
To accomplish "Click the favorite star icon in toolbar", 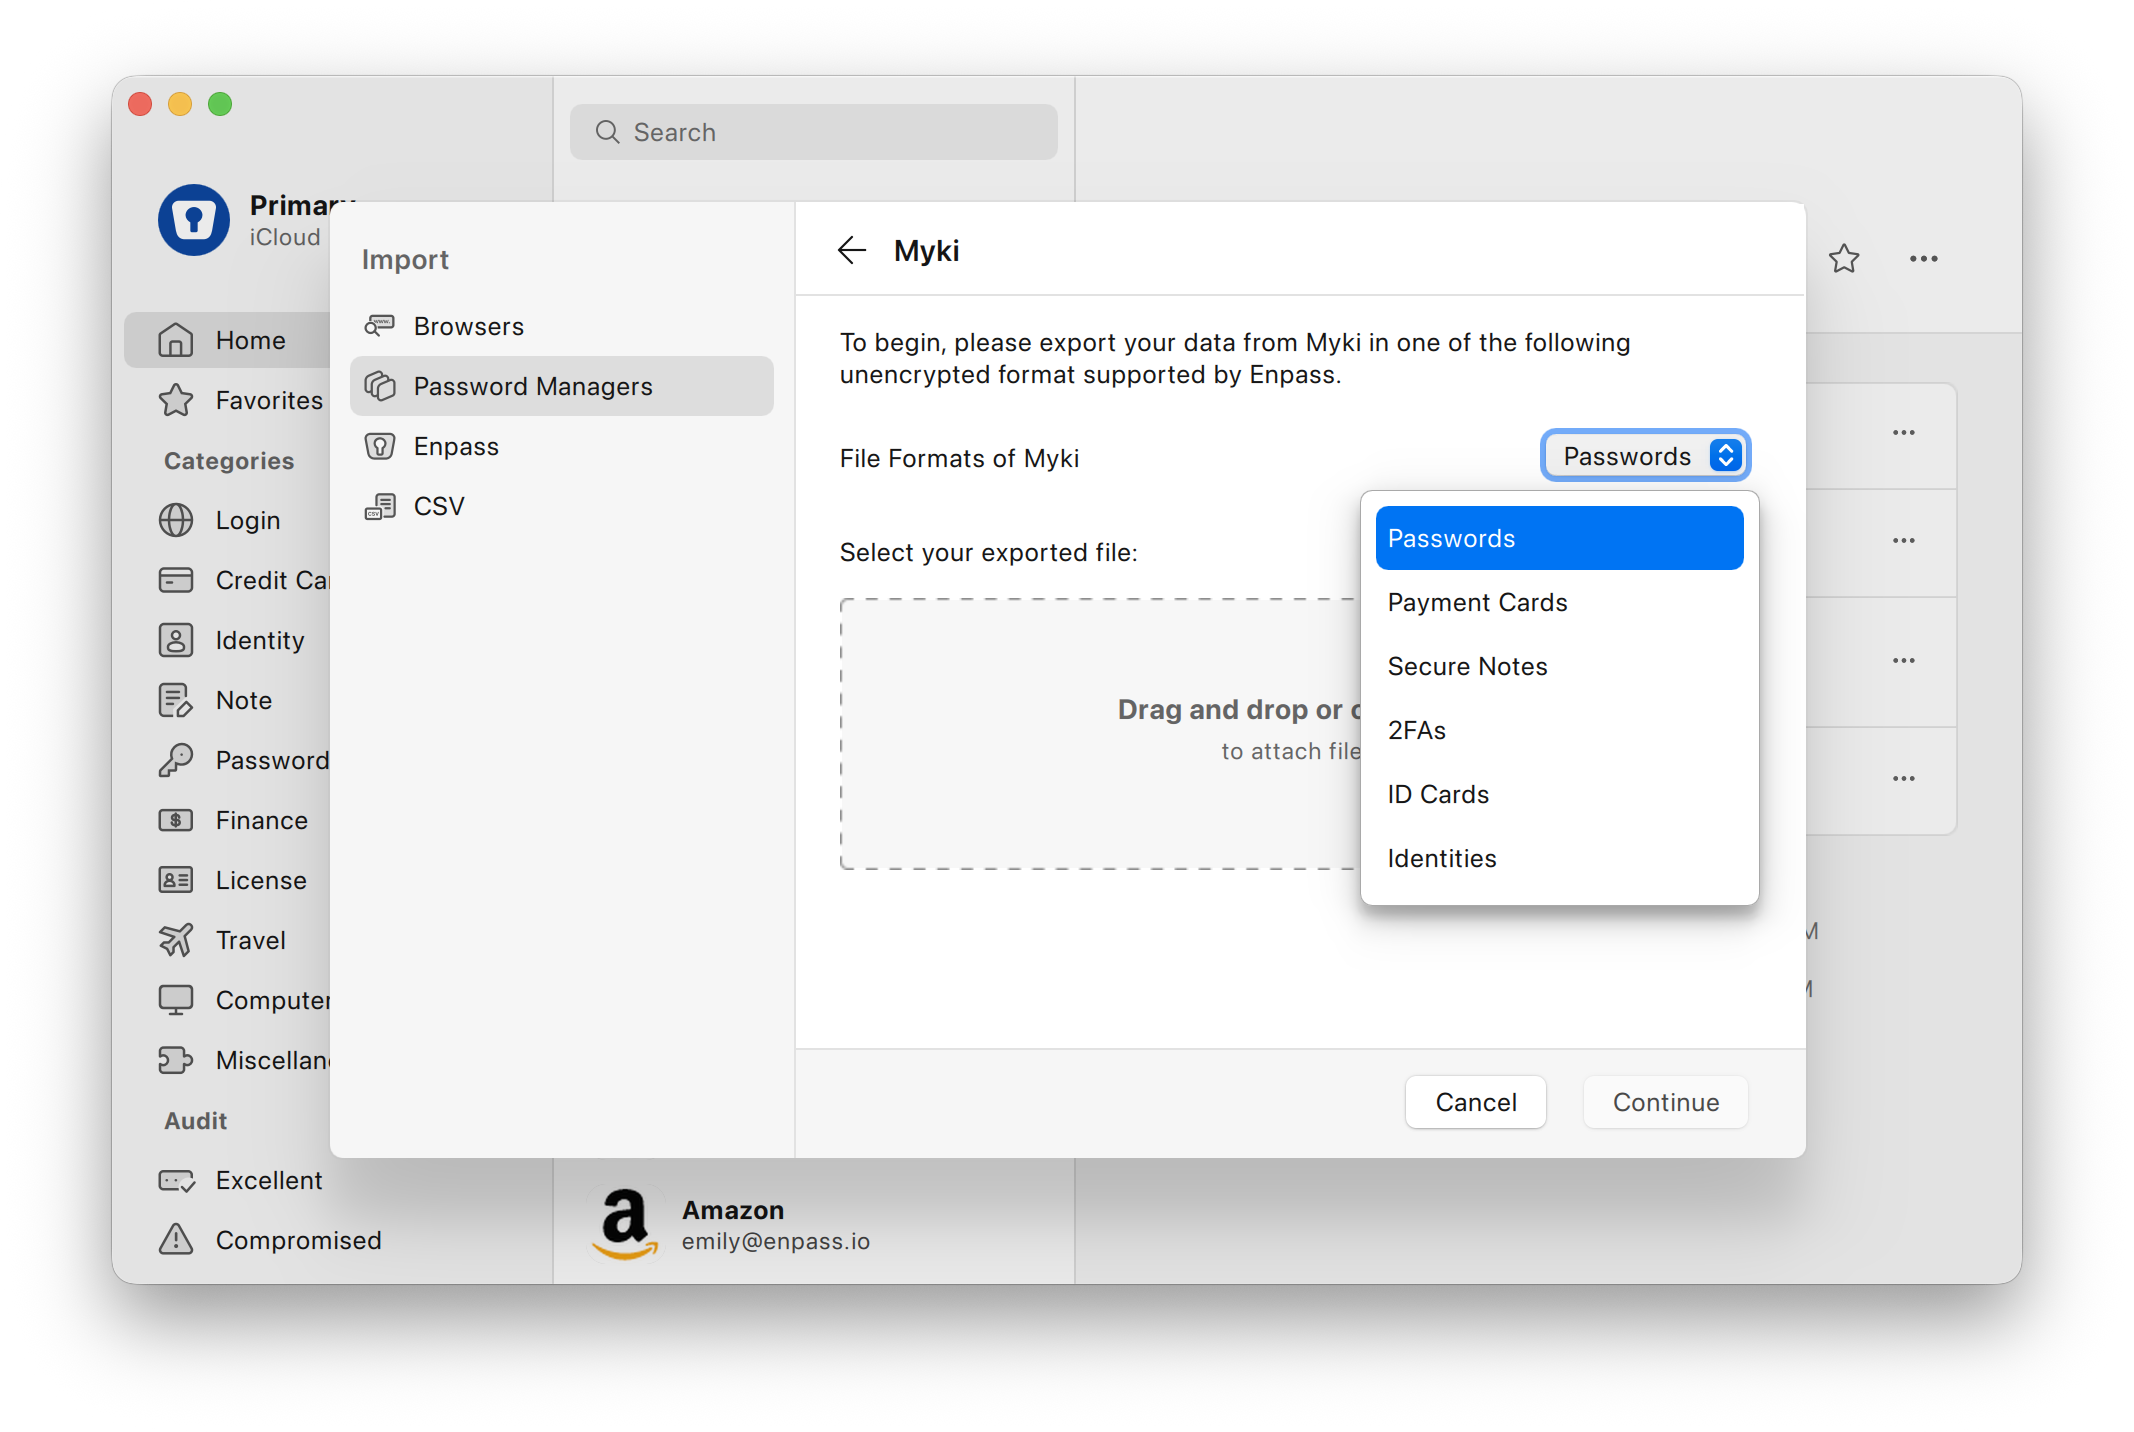I will pos(1844,259).
